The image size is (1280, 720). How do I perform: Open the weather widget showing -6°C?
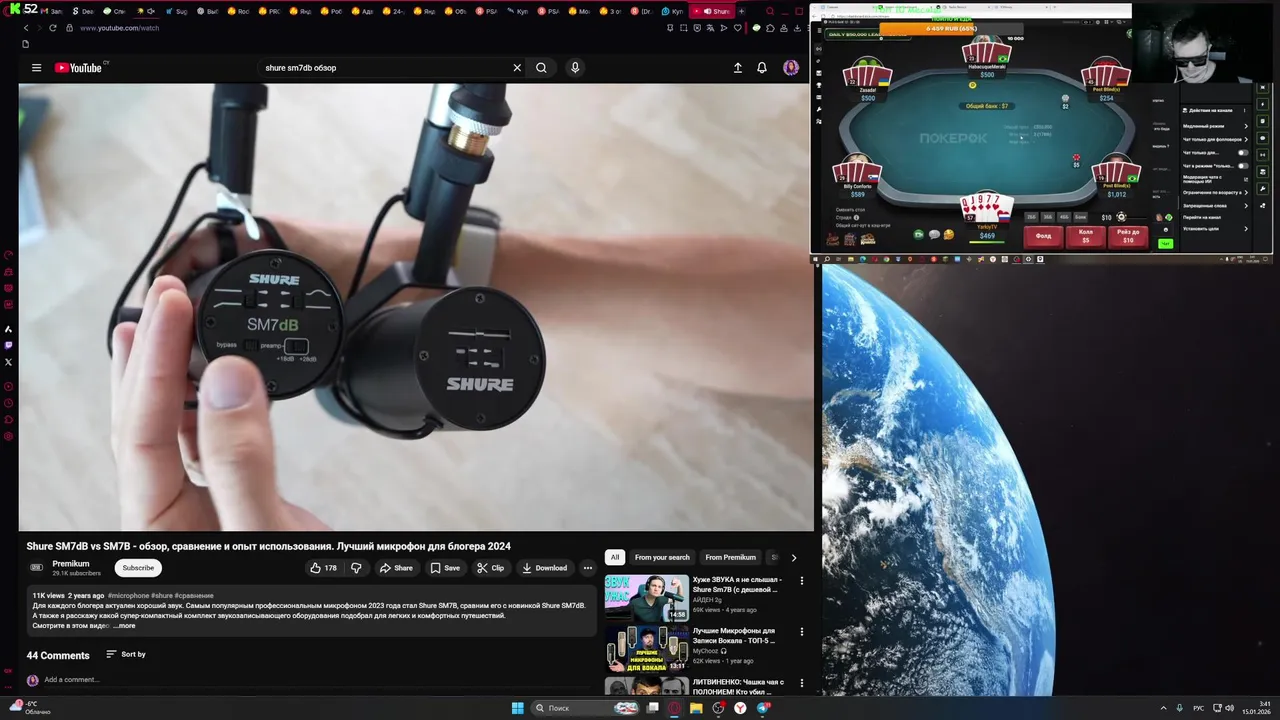click(30, 708)
